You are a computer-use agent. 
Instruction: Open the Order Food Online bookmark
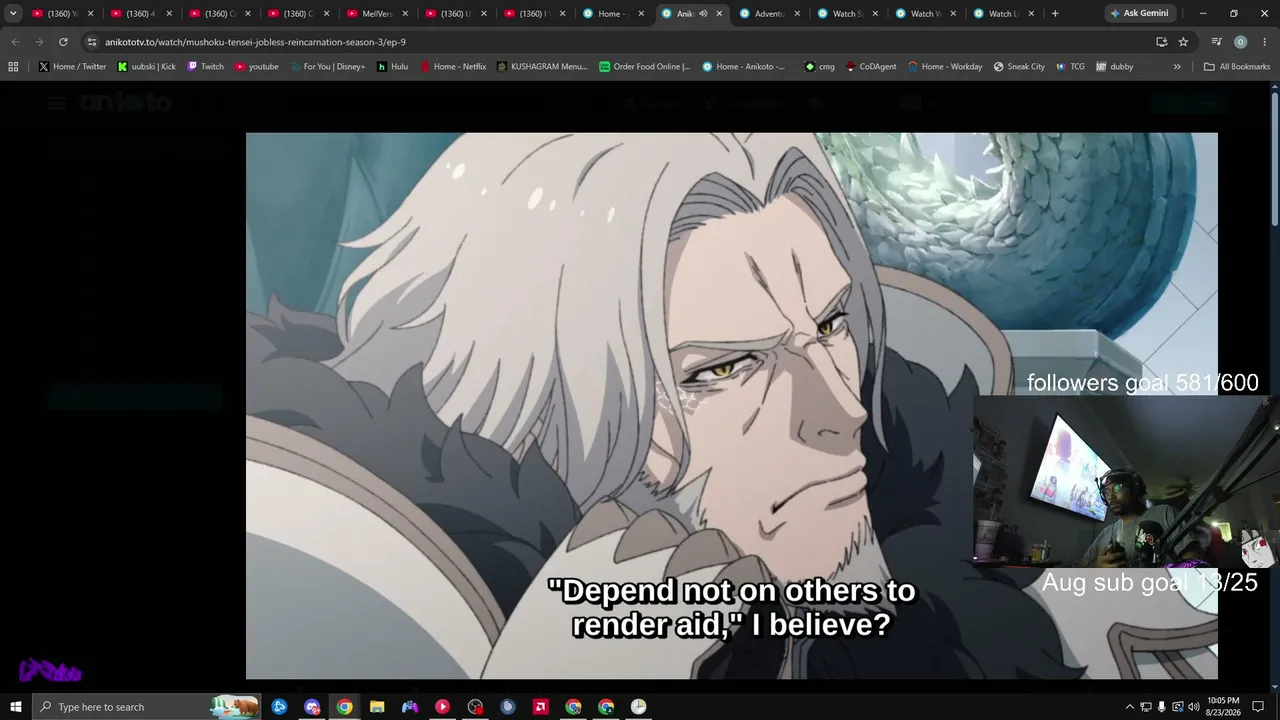pyautogui.click(x=645, y=67)
